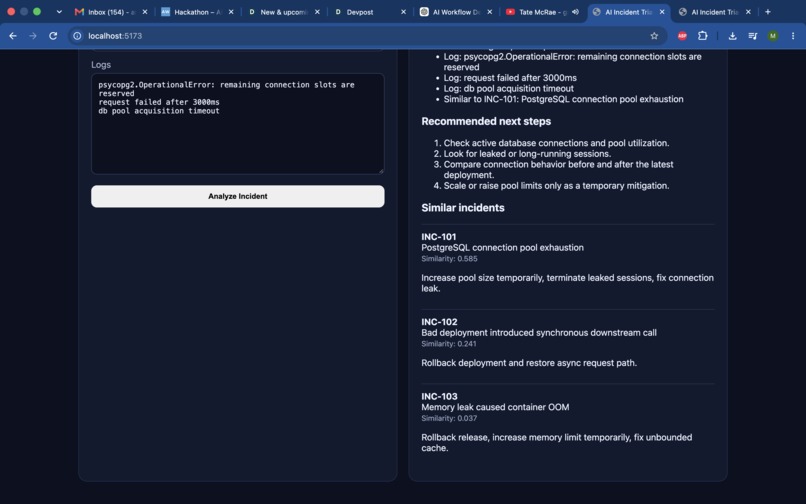Image resolution: width=806 pixels, height=504 pixels.
Task: Close the last AI Incident Triage tab
Action: [x=748, y=12]
